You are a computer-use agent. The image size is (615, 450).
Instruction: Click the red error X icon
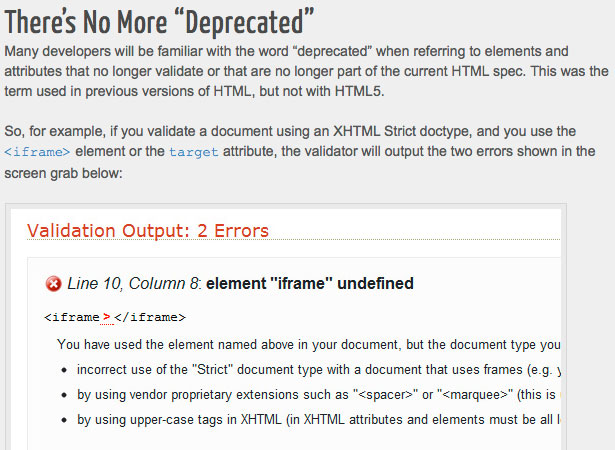(x=53, y=284)
